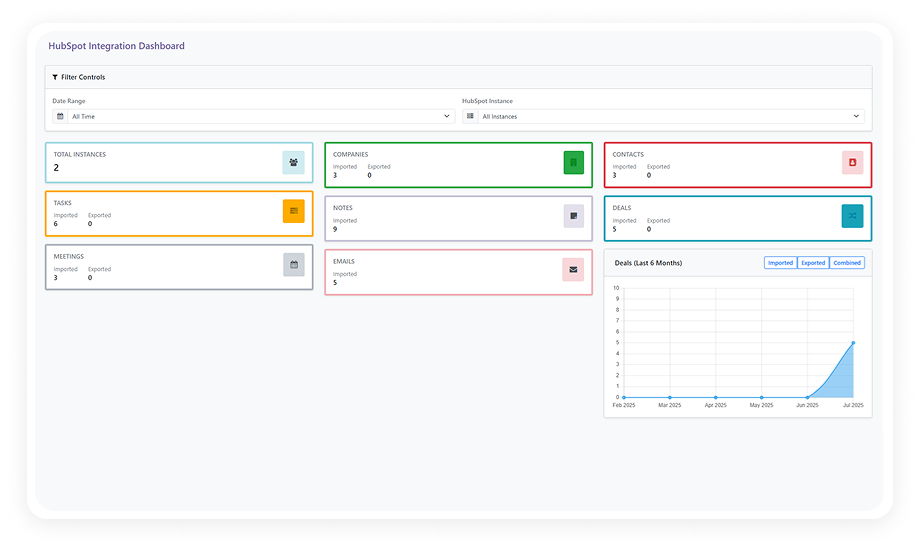Click the pink Emails envelope icon
The image size is (920, 550).
pos(573,270)
